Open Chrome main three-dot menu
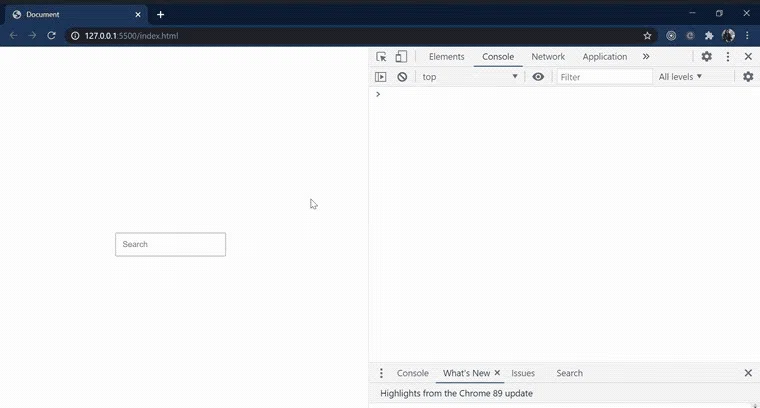The height and width of the screenshot is (408, 760). [x=747, y=35]
